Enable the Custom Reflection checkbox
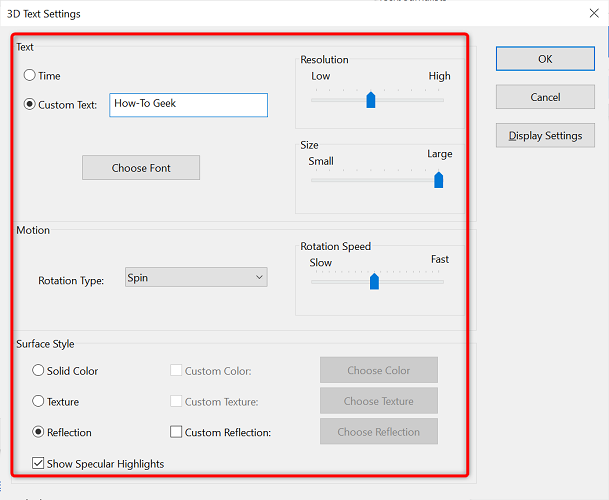This screenshot has height=500, width=609. pos(176,433)
